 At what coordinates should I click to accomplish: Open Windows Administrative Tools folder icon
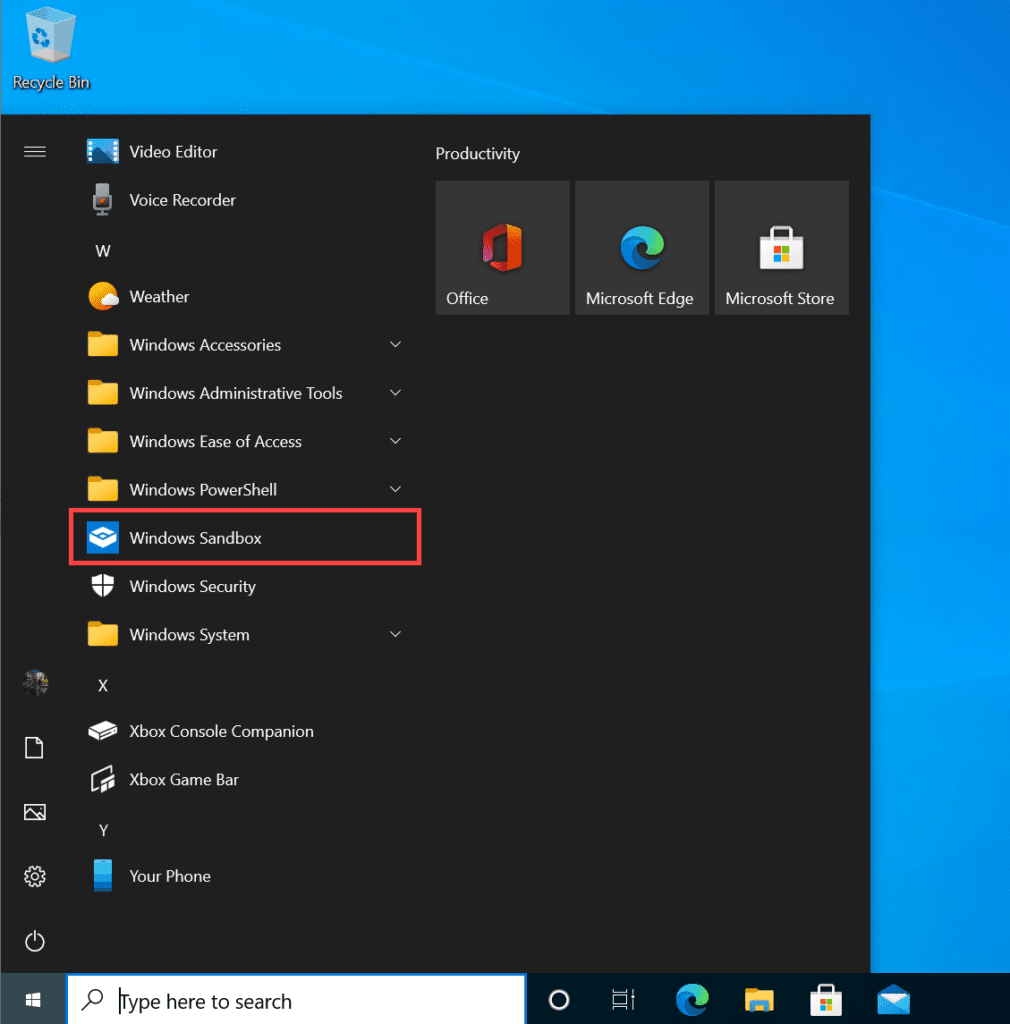[103, 392]
